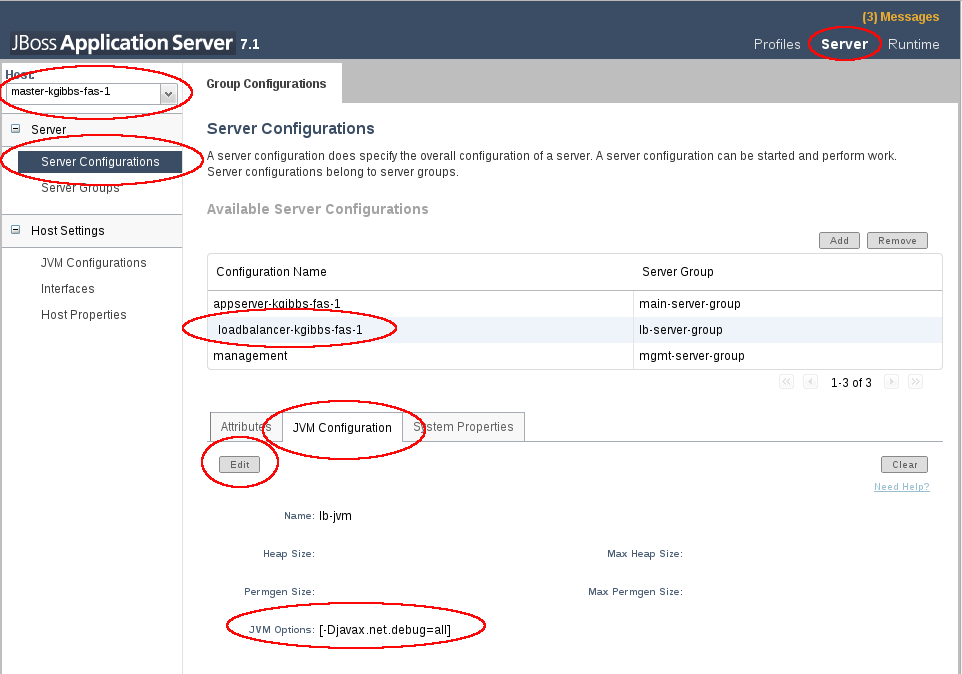
Task: Open Interfaces under Host Settings
Action: tap(67, 289)
